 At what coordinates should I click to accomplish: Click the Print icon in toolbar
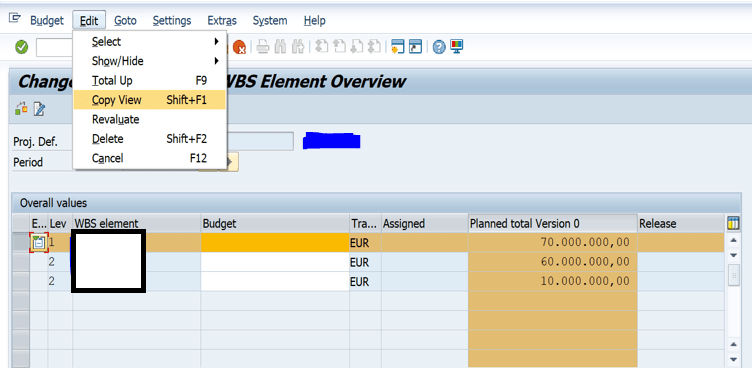[x=263, y=47]
